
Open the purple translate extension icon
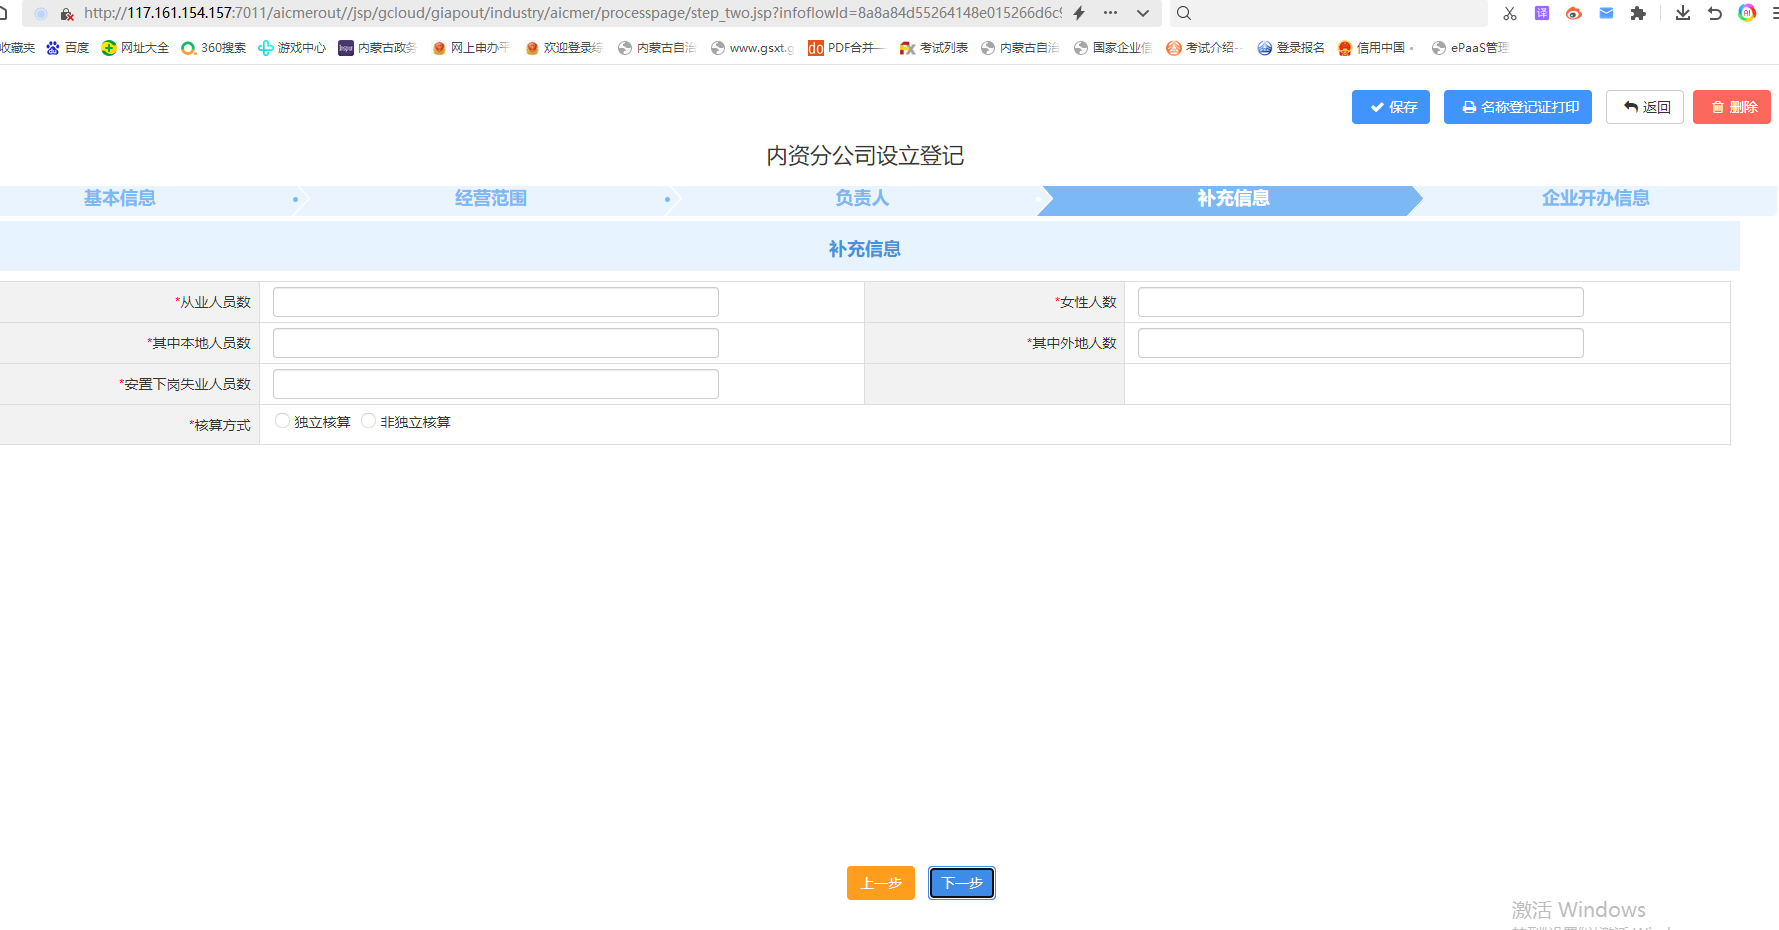(1542, 13)
